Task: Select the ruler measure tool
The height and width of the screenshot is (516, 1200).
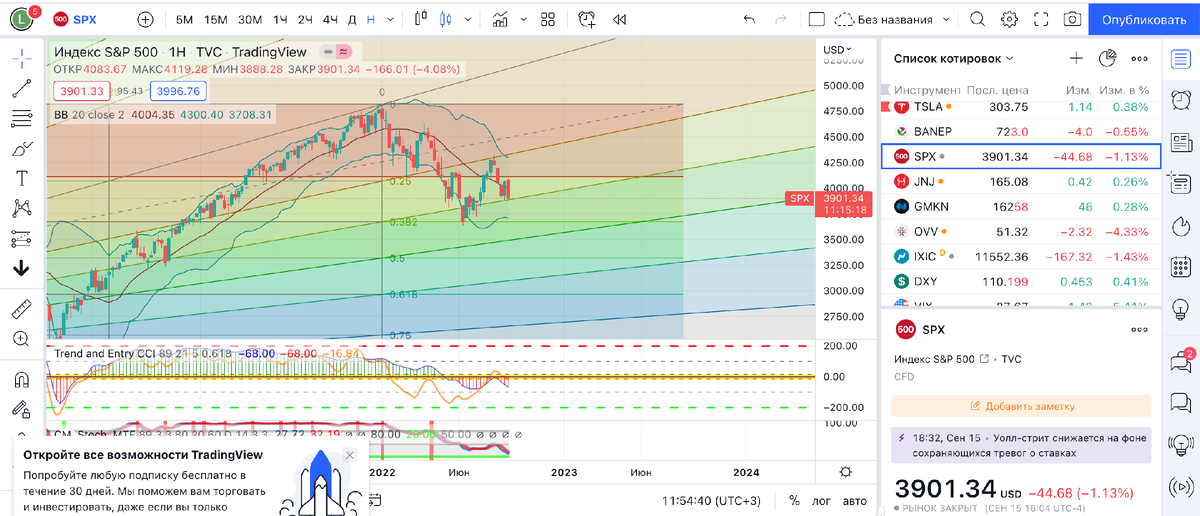Action: pos(21,308)
